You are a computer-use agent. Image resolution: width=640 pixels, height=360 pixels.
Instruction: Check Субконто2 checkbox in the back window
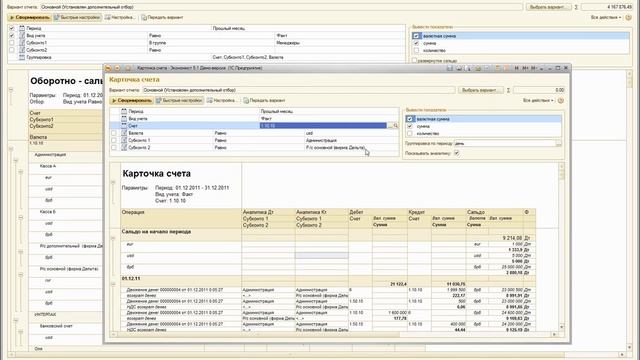tap(11, 50)
